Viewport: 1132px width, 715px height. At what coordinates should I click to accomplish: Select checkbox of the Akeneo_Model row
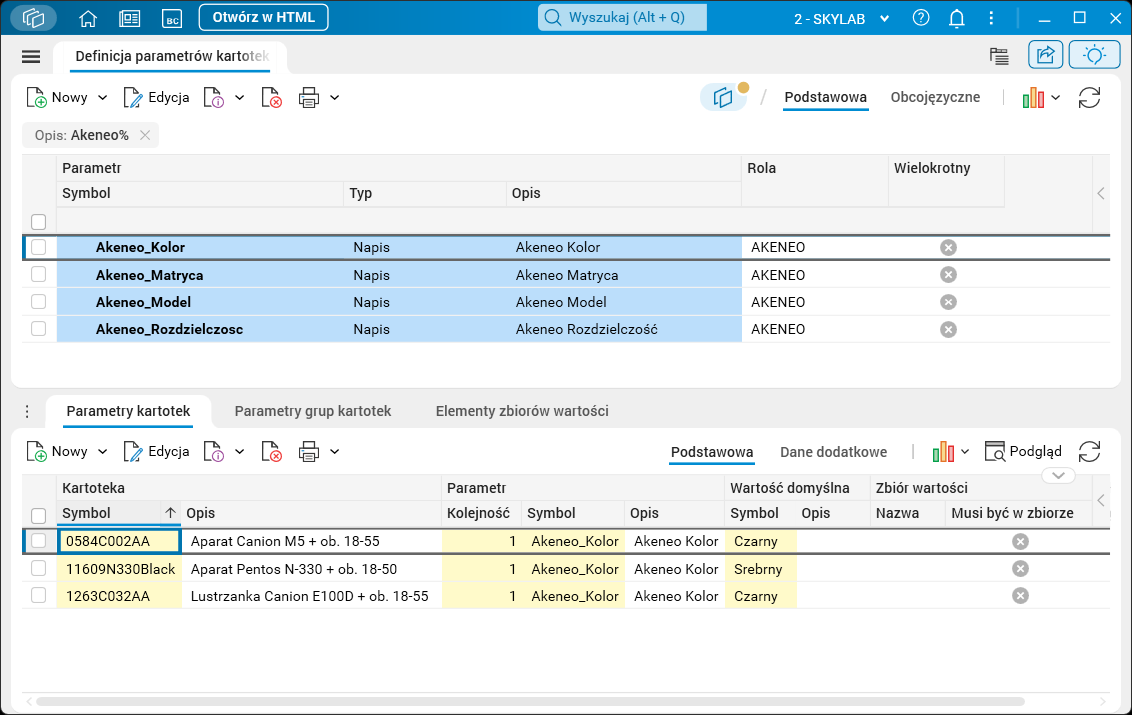click(x=39, y=302)
